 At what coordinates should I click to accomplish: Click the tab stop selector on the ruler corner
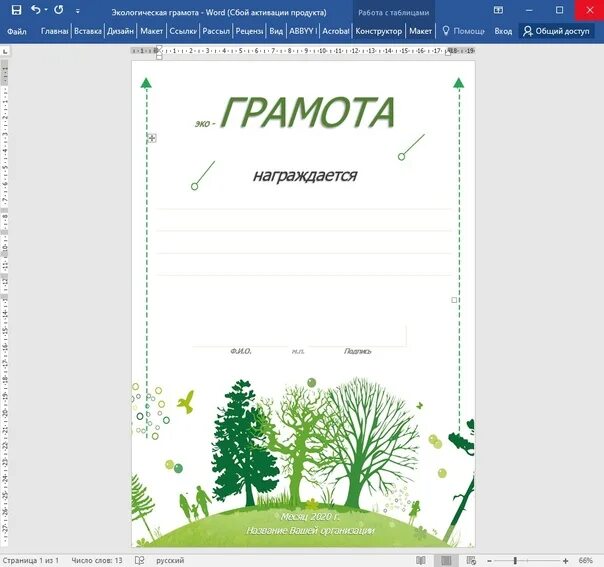5,51
